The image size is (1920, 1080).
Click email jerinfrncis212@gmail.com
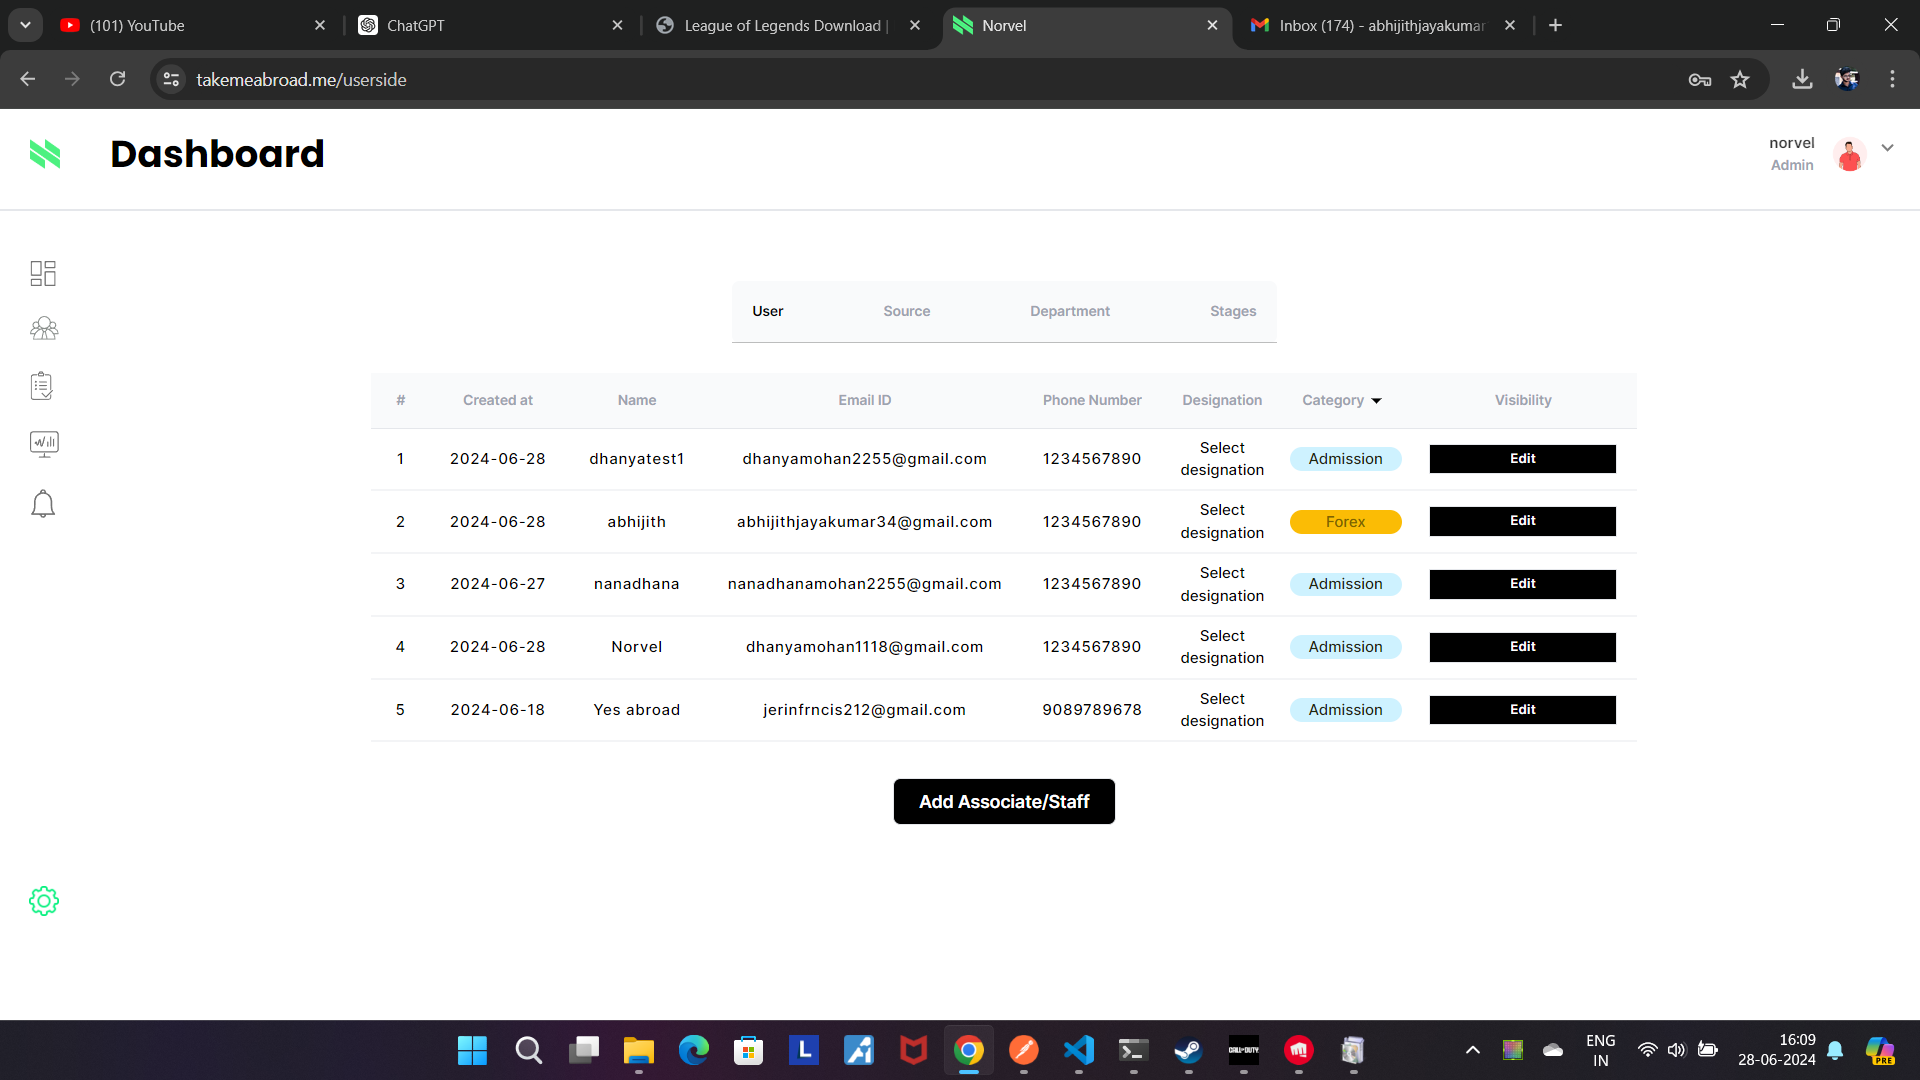(864, 710)
